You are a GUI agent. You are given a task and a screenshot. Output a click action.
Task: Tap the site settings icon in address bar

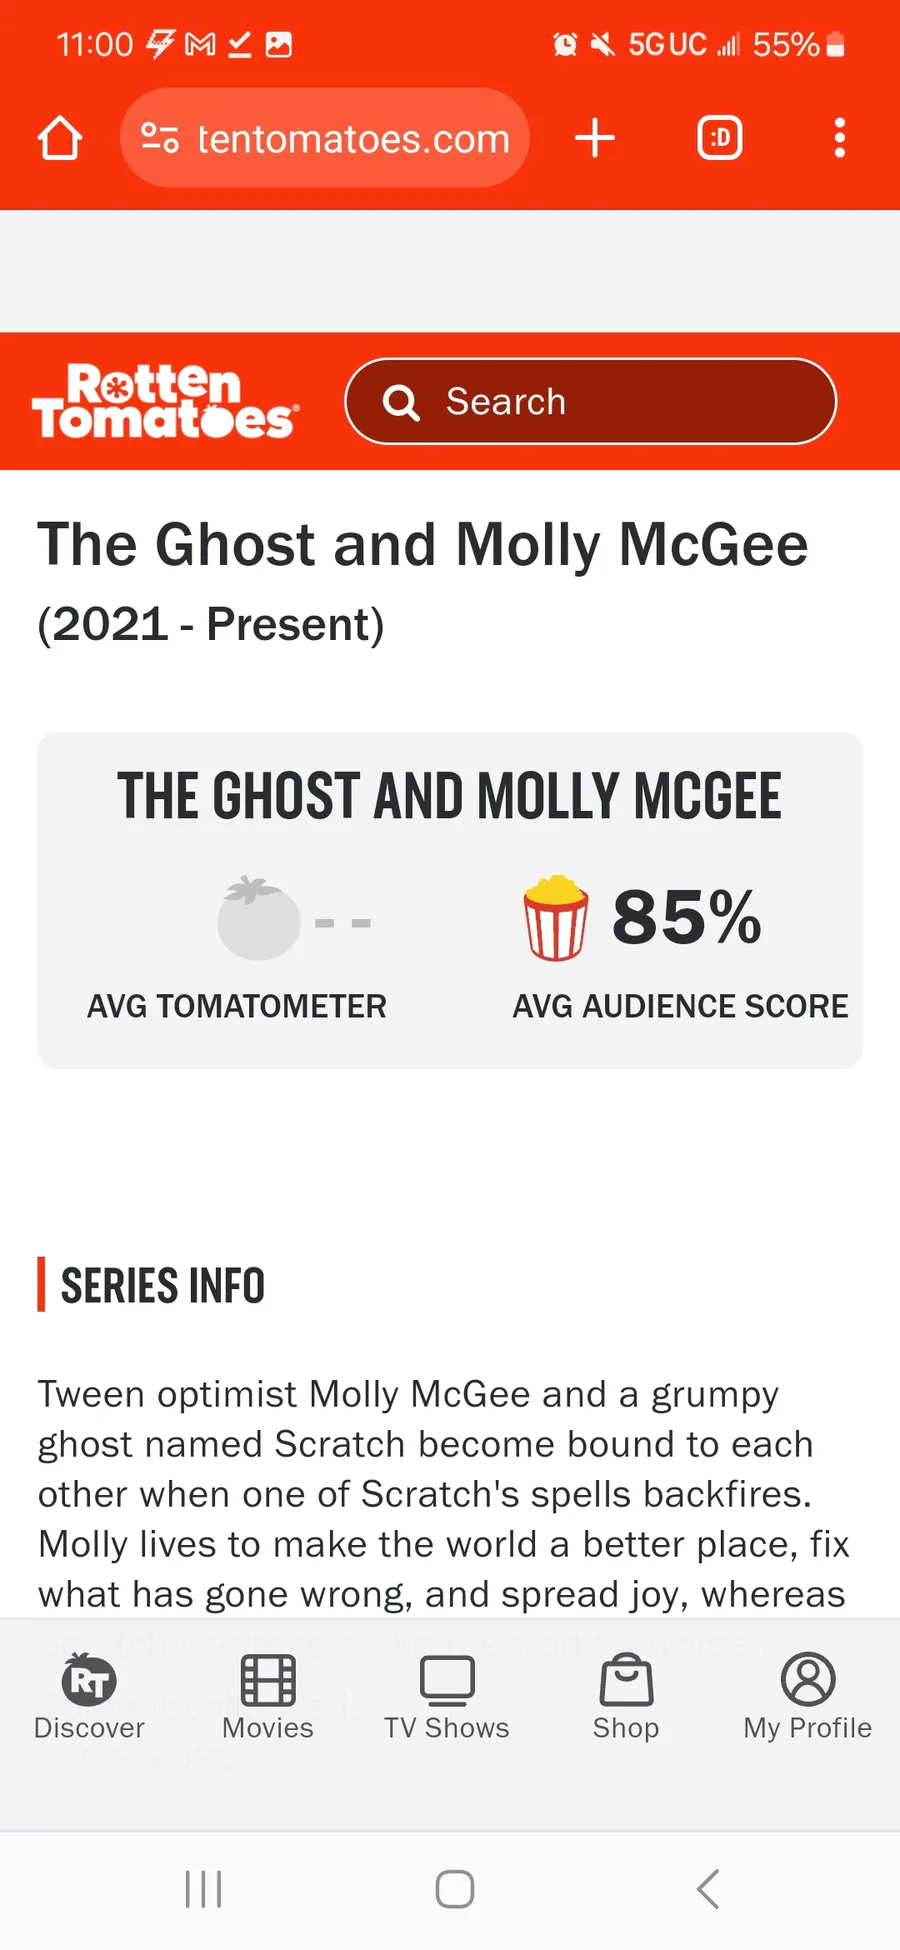tap(159, 138)
